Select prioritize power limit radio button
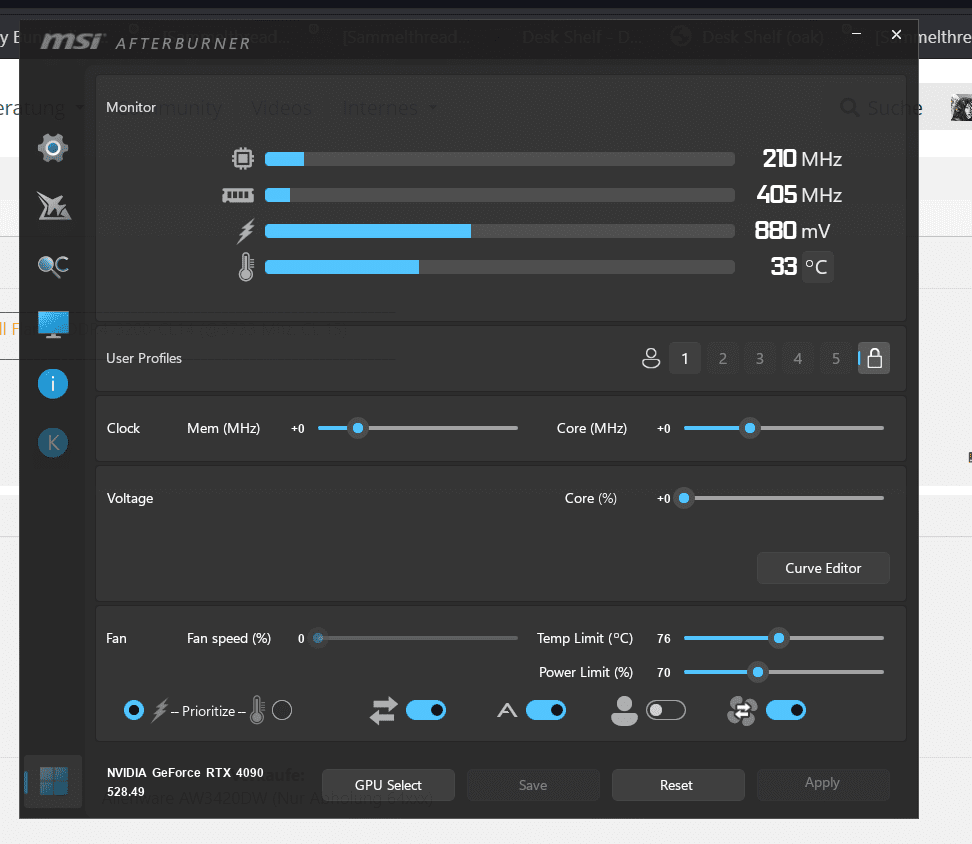The height and width of the screenshot is (844, 972). 134,710
